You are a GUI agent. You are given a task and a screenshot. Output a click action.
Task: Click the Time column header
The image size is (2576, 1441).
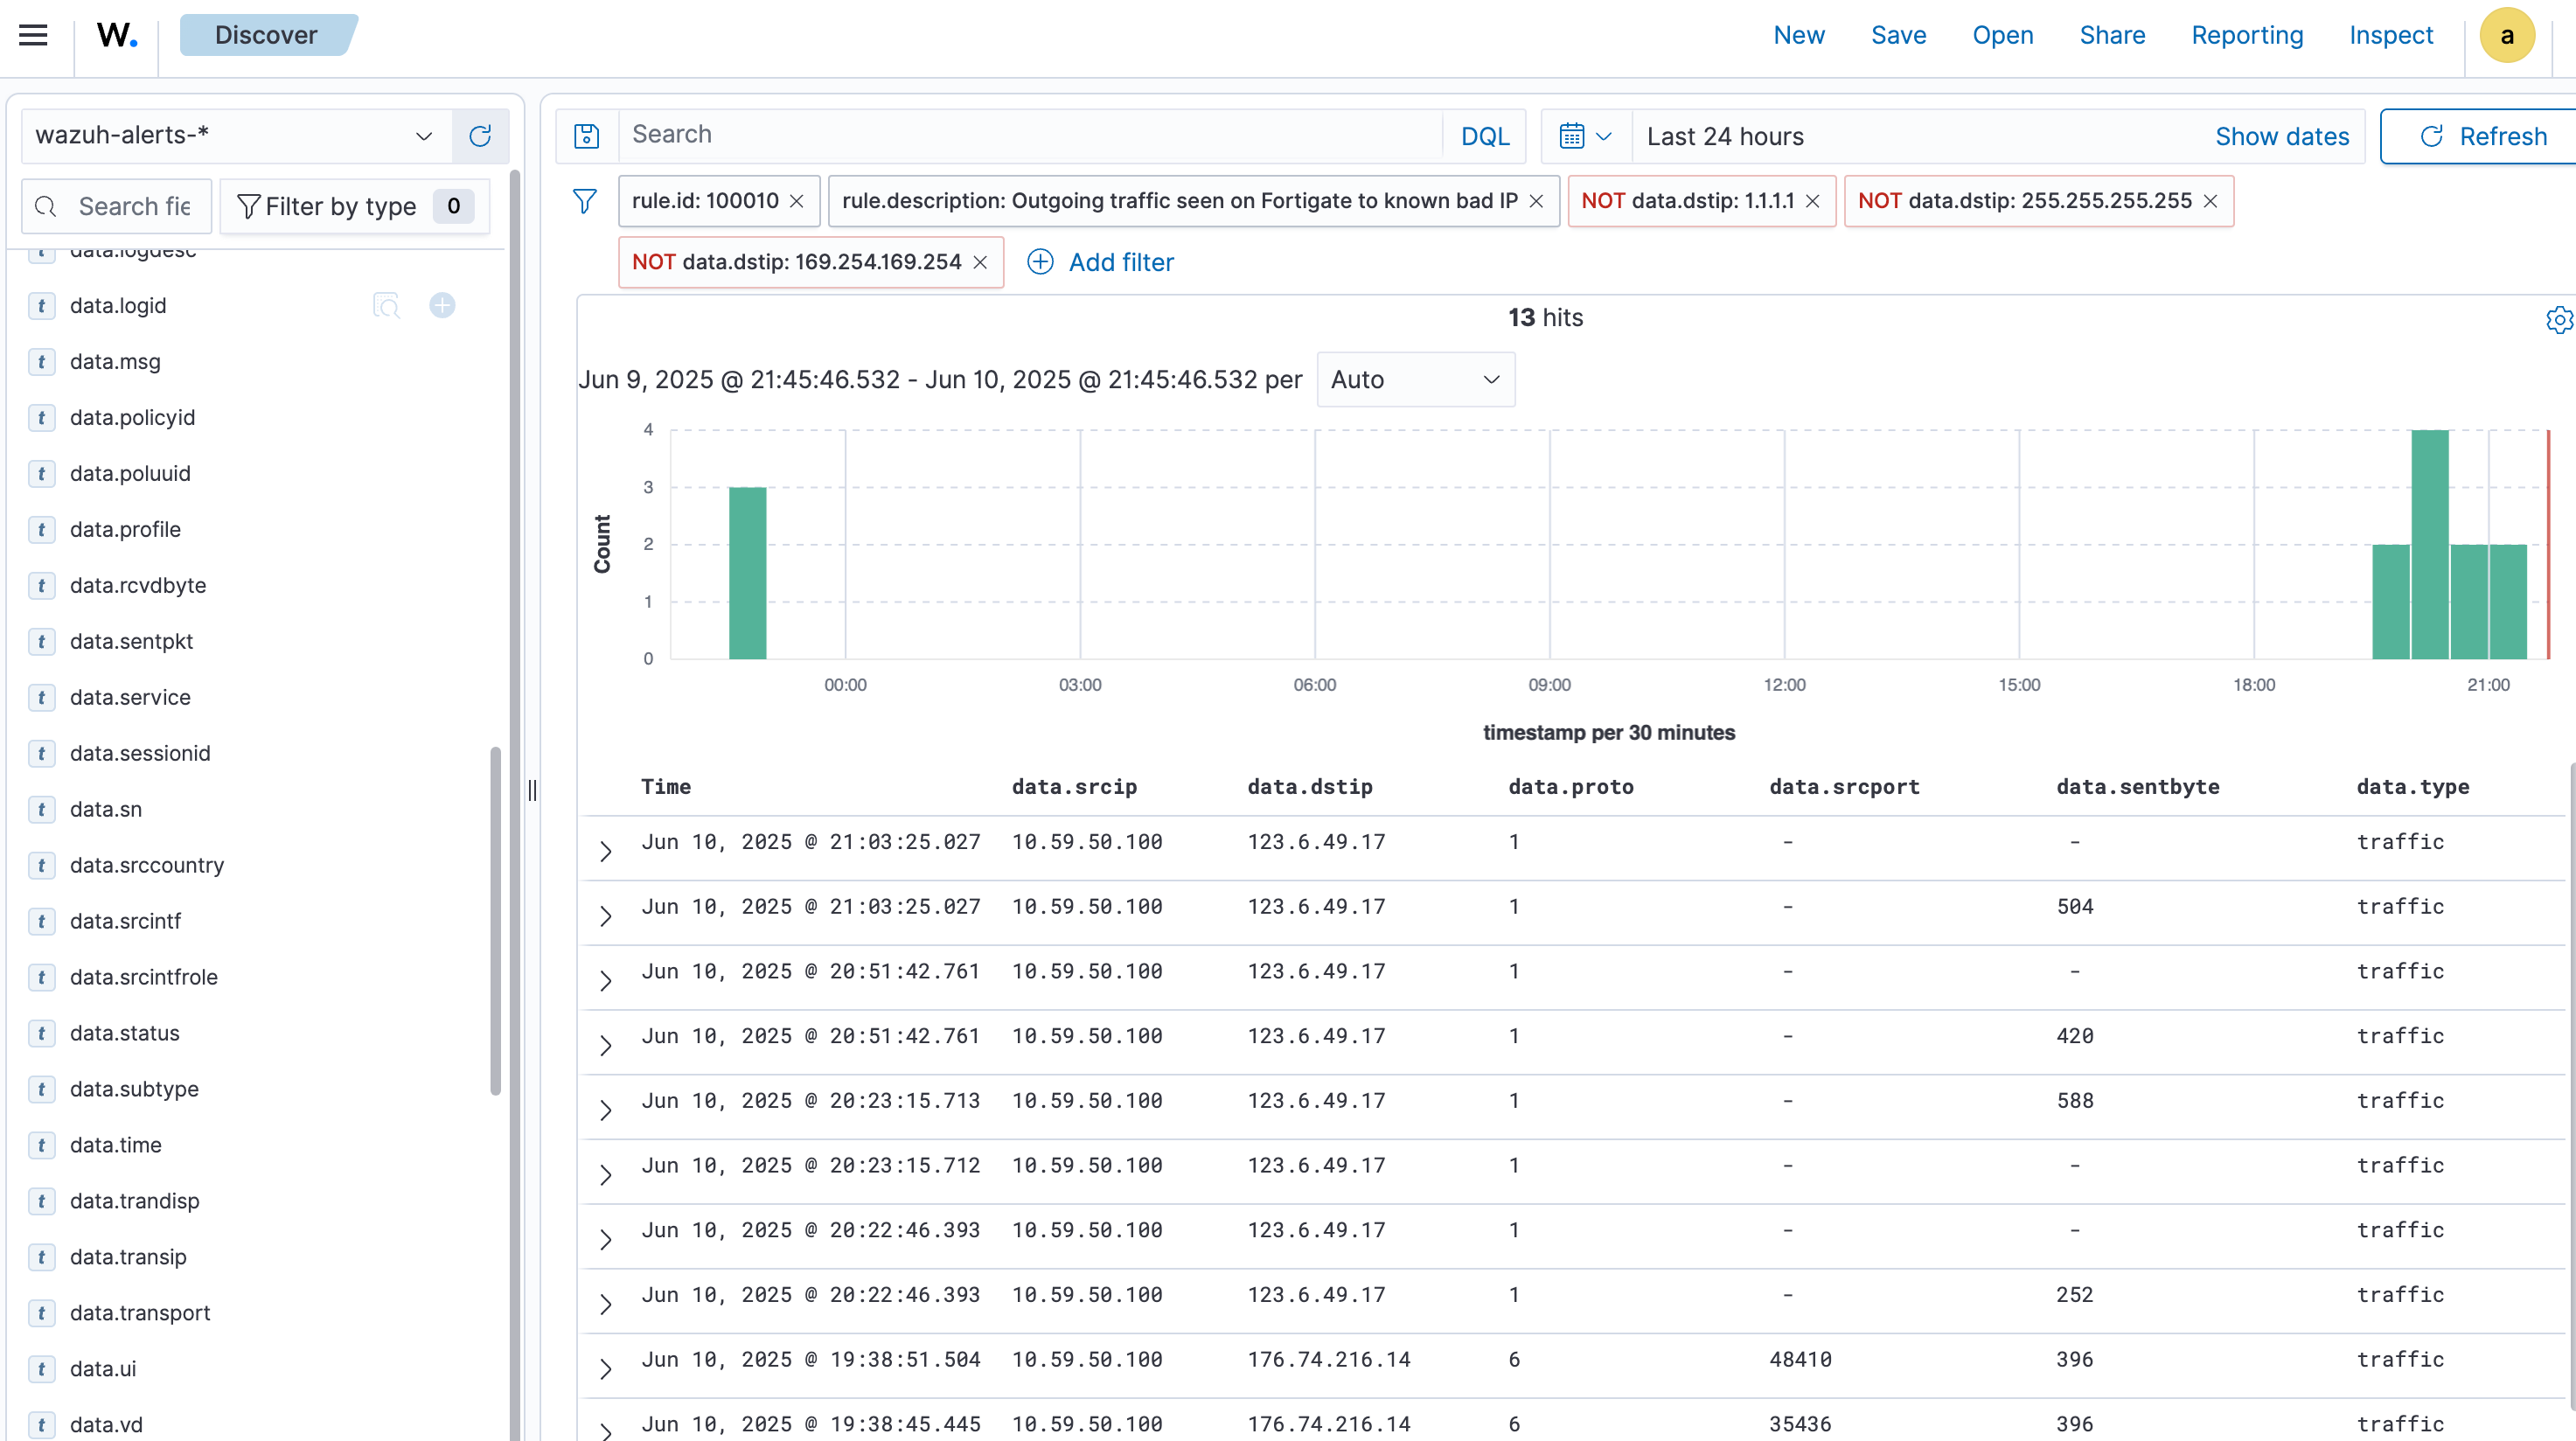pyautogui.click(x=666, y=787)
